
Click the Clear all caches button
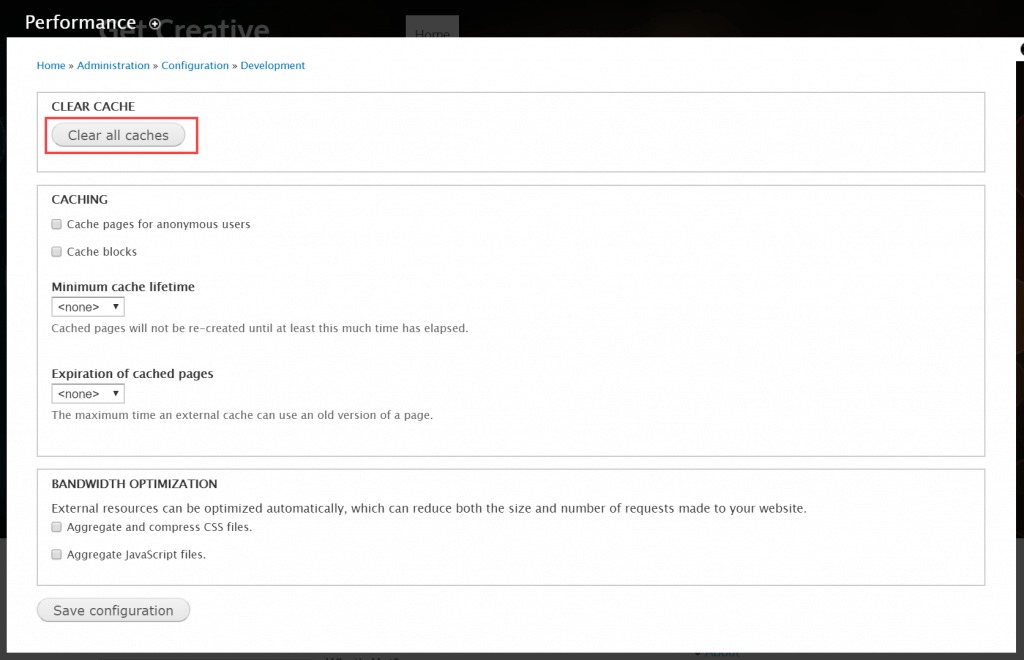(118, 135)
